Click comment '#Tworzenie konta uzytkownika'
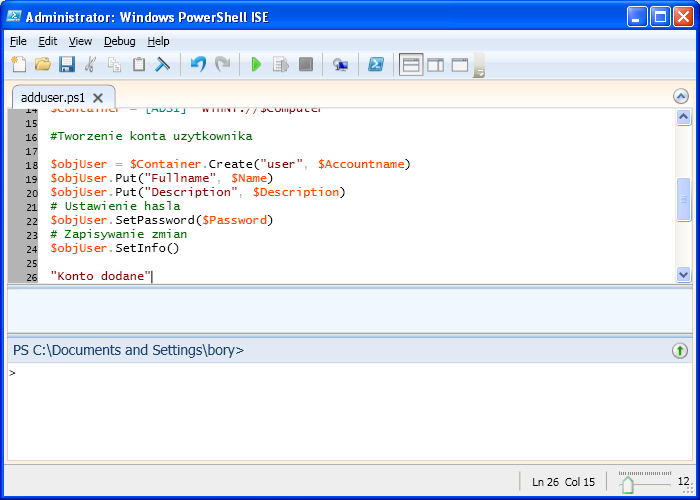The image size is (700, 500). pos(151,136)
